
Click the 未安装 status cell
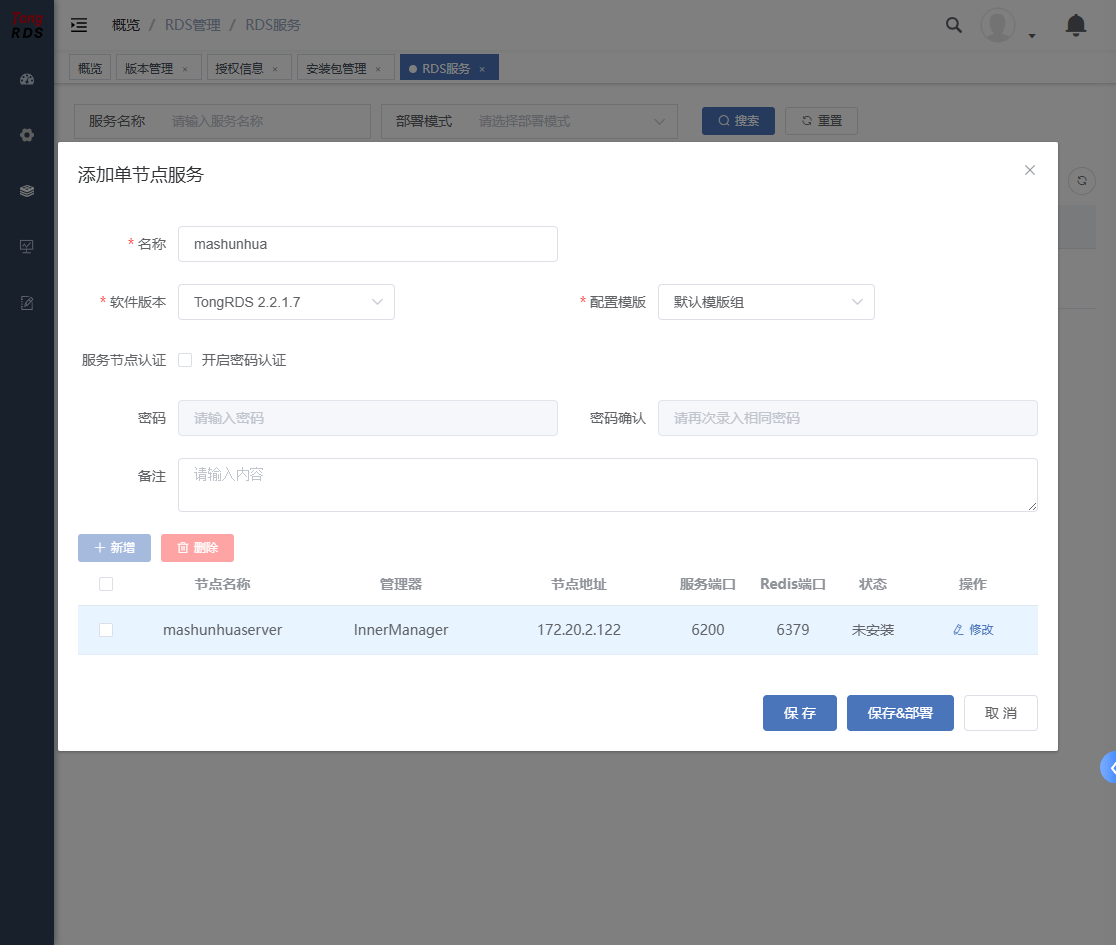pos(873,630)
